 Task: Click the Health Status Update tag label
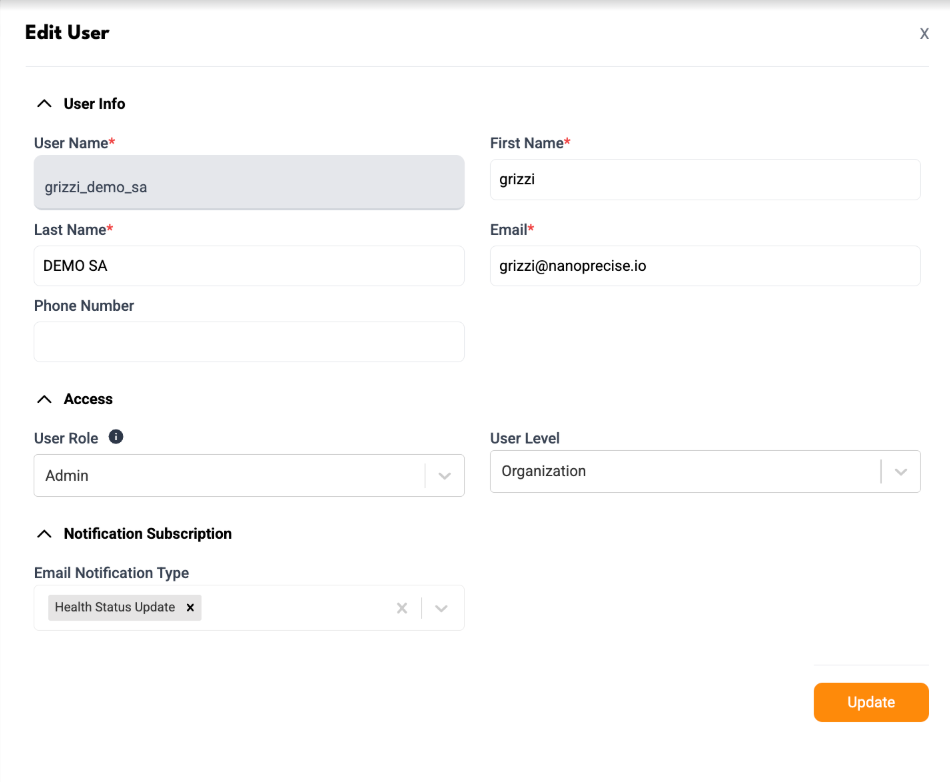click(x=115, y=608)
